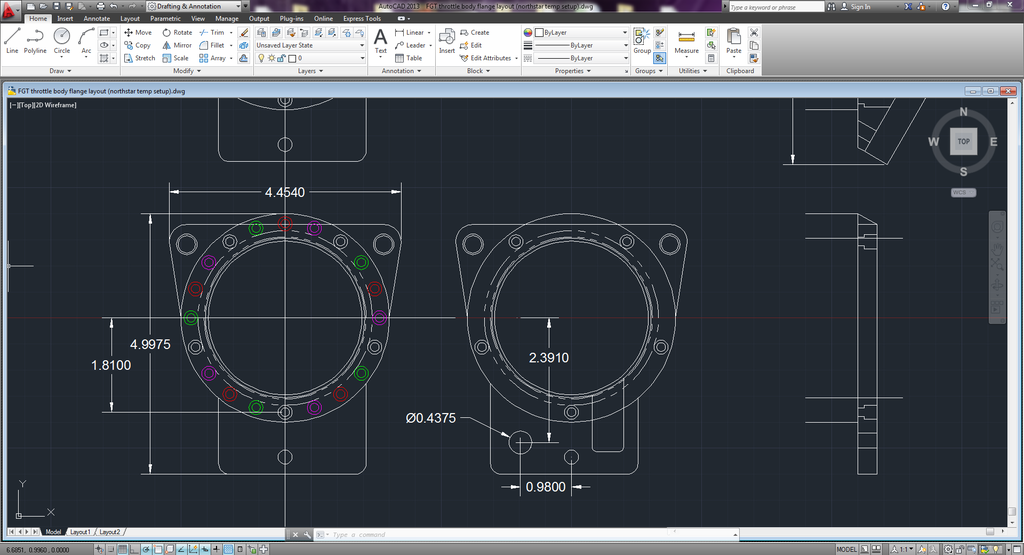Open the Layout1 drawing tab
The height and width of the screenshot is (555, 1024).
coord(80,532)
